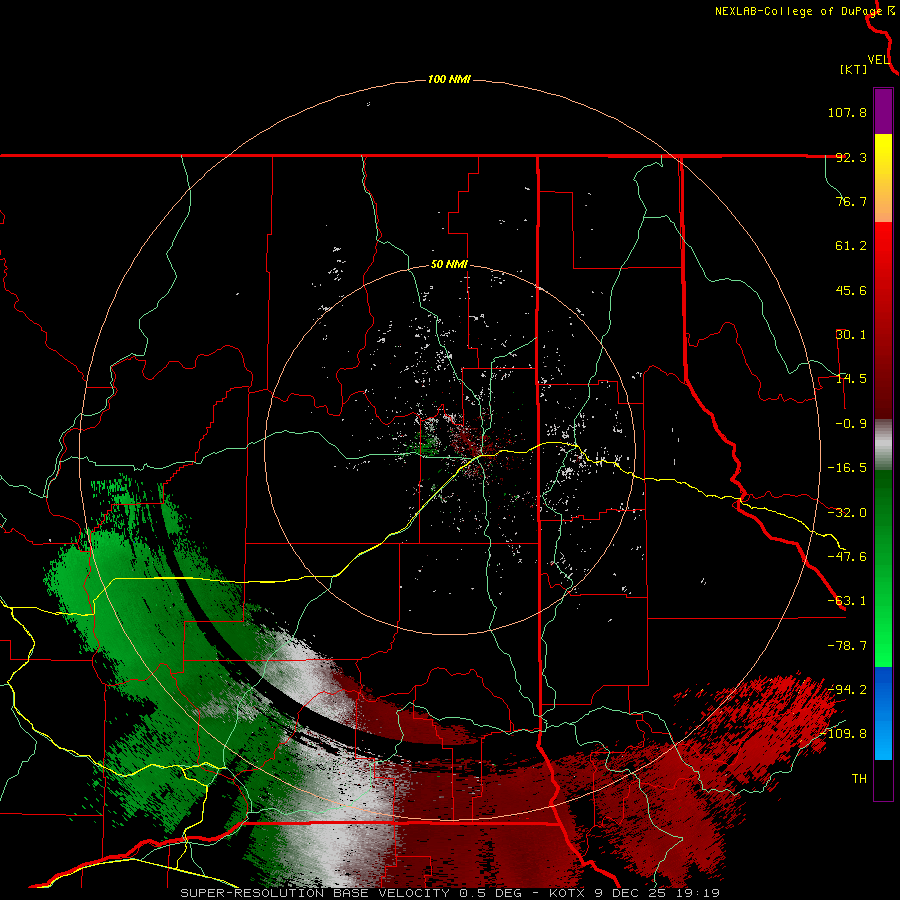
Task: Click the TH label at scale bottom
Action: [859, 779]
